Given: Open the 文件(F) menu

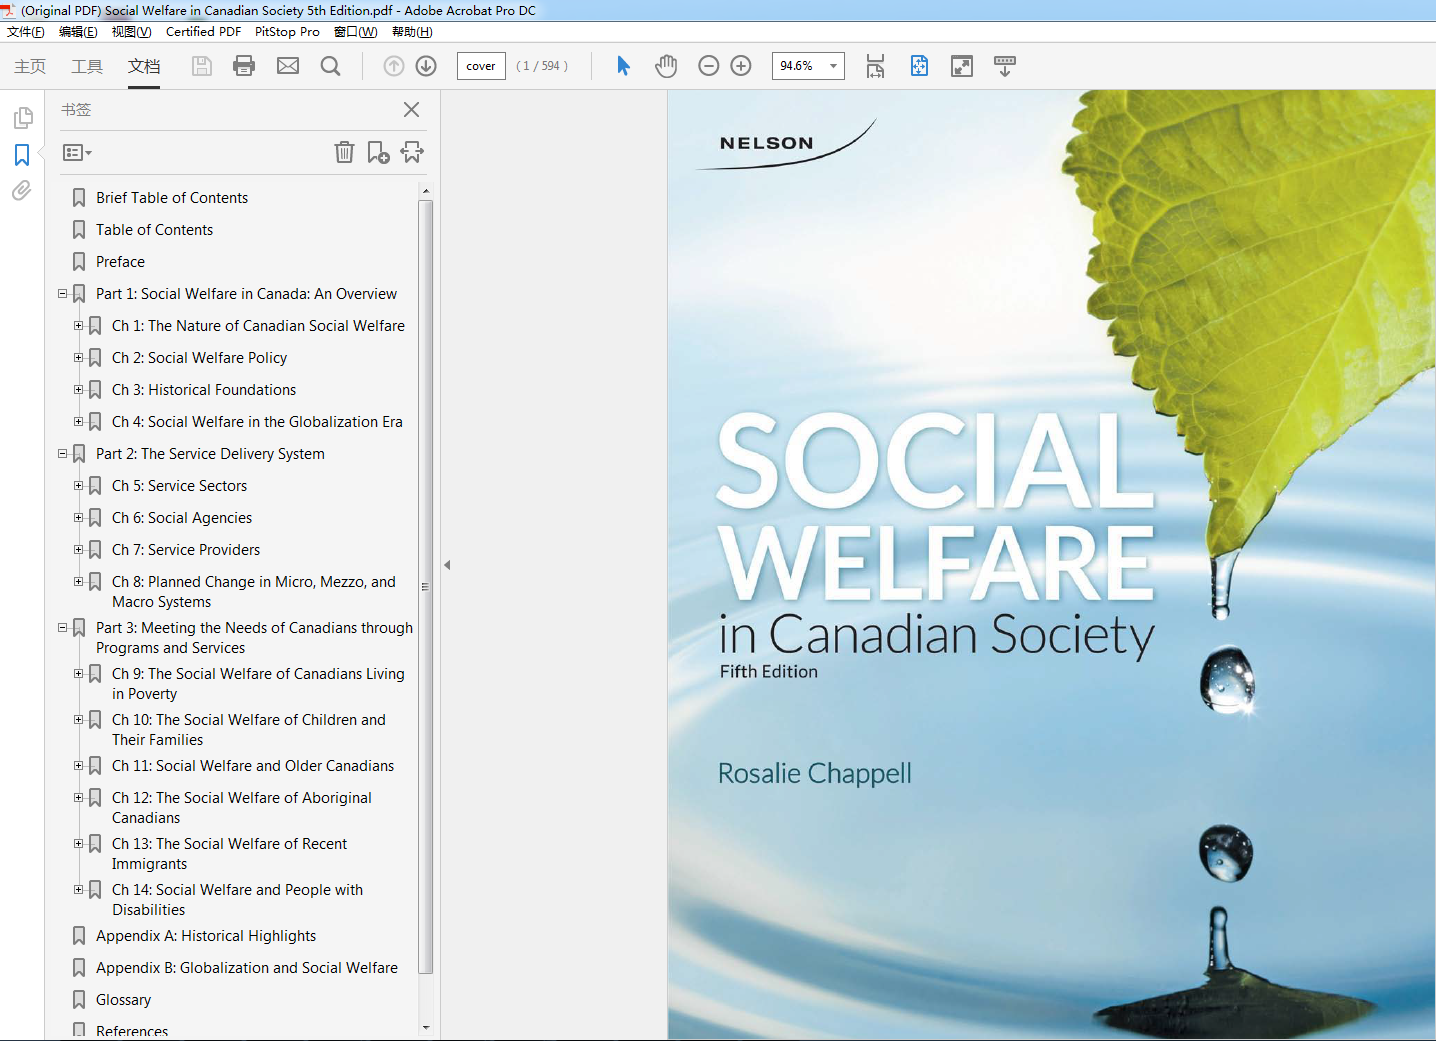Looking at the screenshot, I should click(26, 32).
